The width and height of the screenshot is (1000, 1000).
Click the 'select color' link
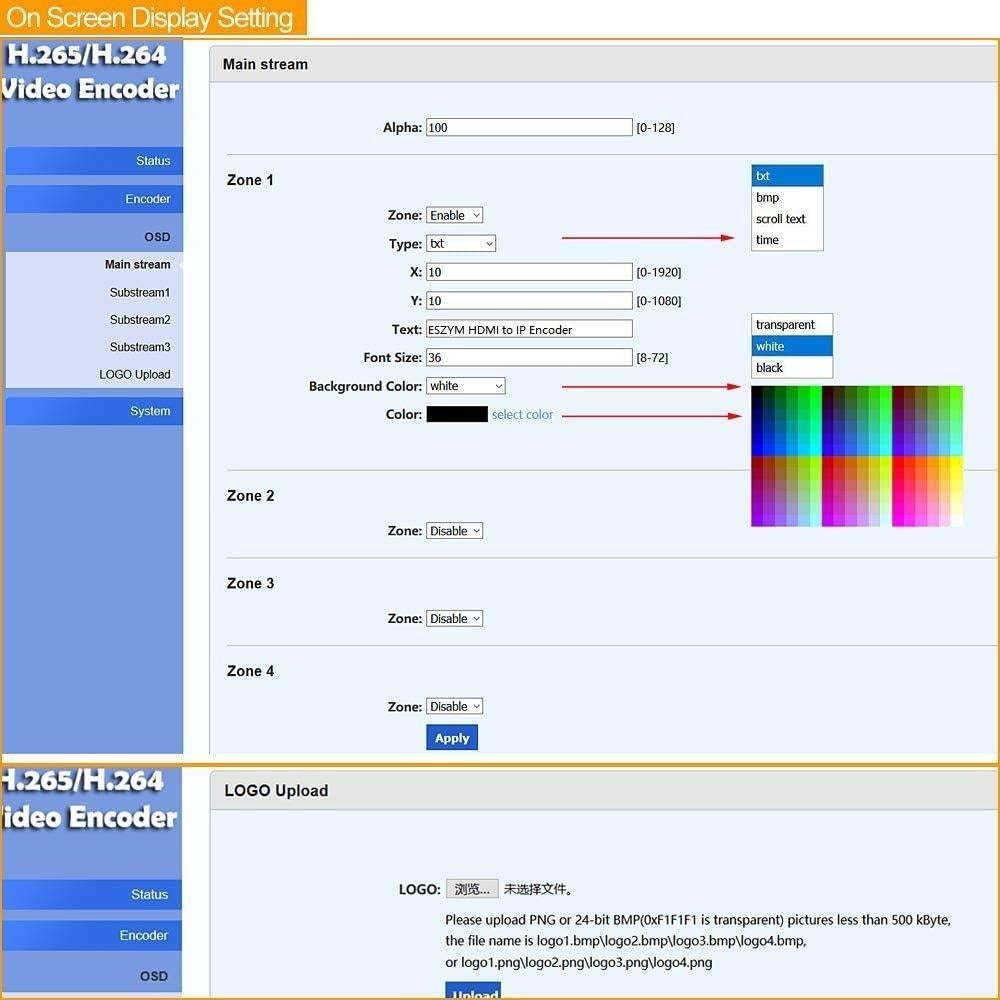point(521,414)
